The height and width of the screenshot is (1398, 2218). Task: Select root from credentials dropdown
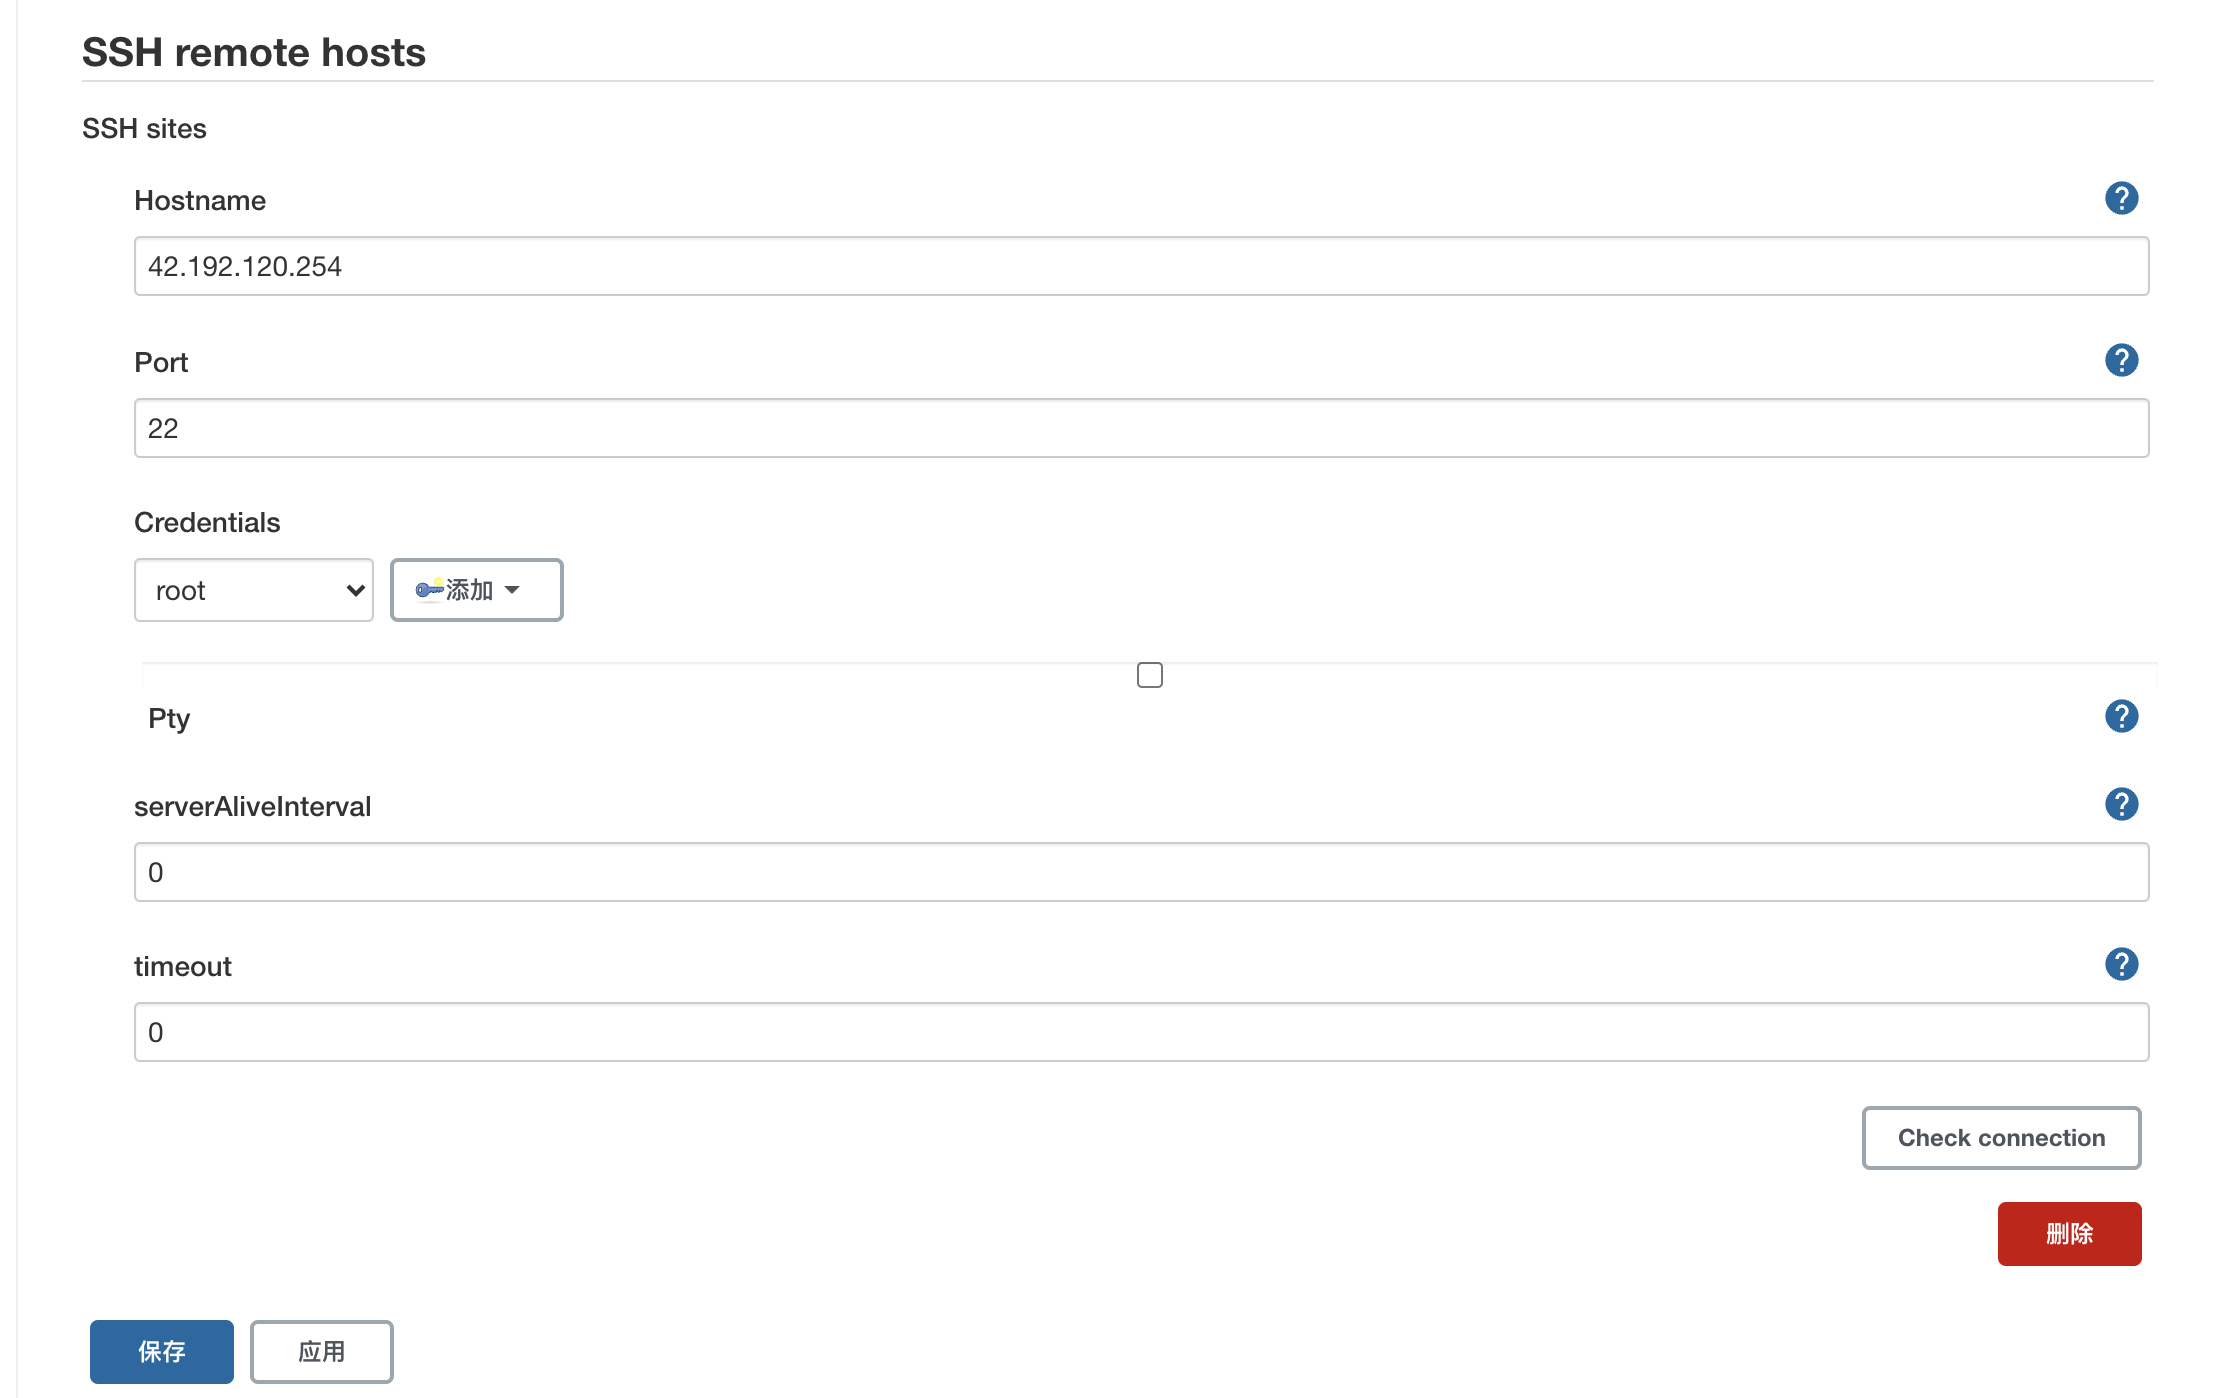click(253, 589)
